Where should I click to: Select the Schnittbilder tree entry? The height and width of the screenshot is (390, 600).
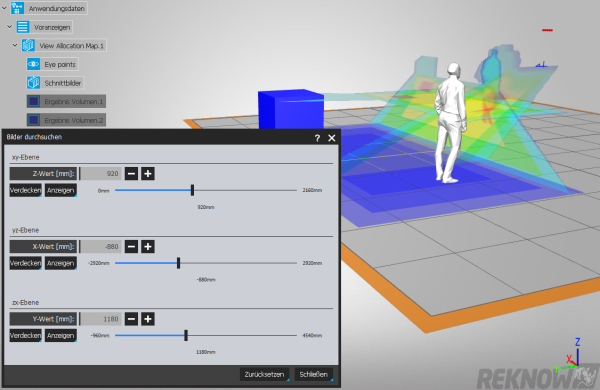[x=63, y=83]
